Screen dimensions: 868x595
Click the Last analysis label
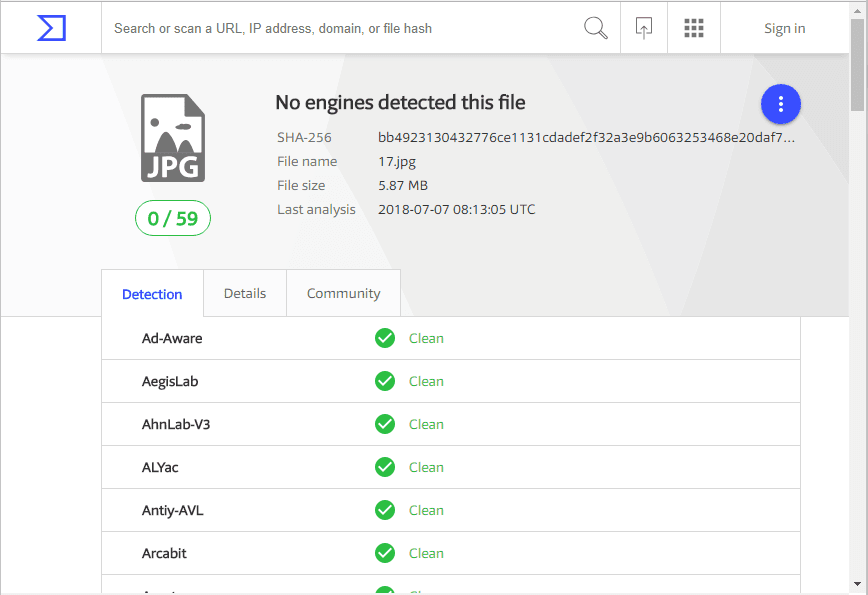[316, 210]
